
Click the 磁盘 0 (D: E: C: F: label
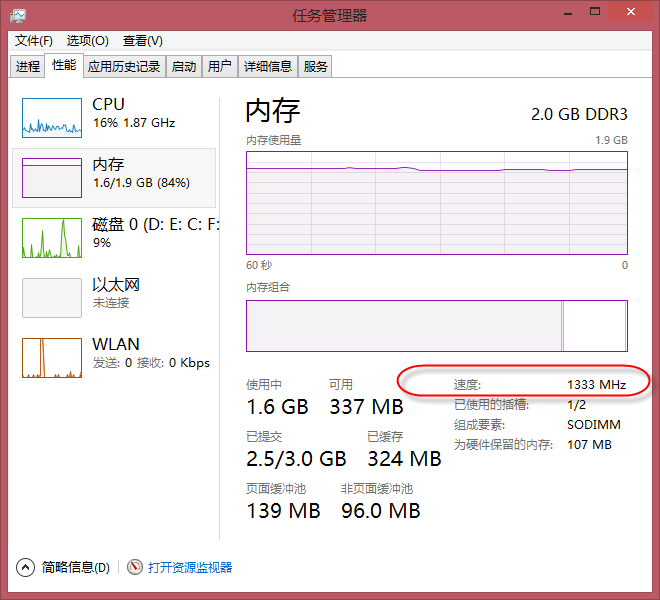coord(156,224)
